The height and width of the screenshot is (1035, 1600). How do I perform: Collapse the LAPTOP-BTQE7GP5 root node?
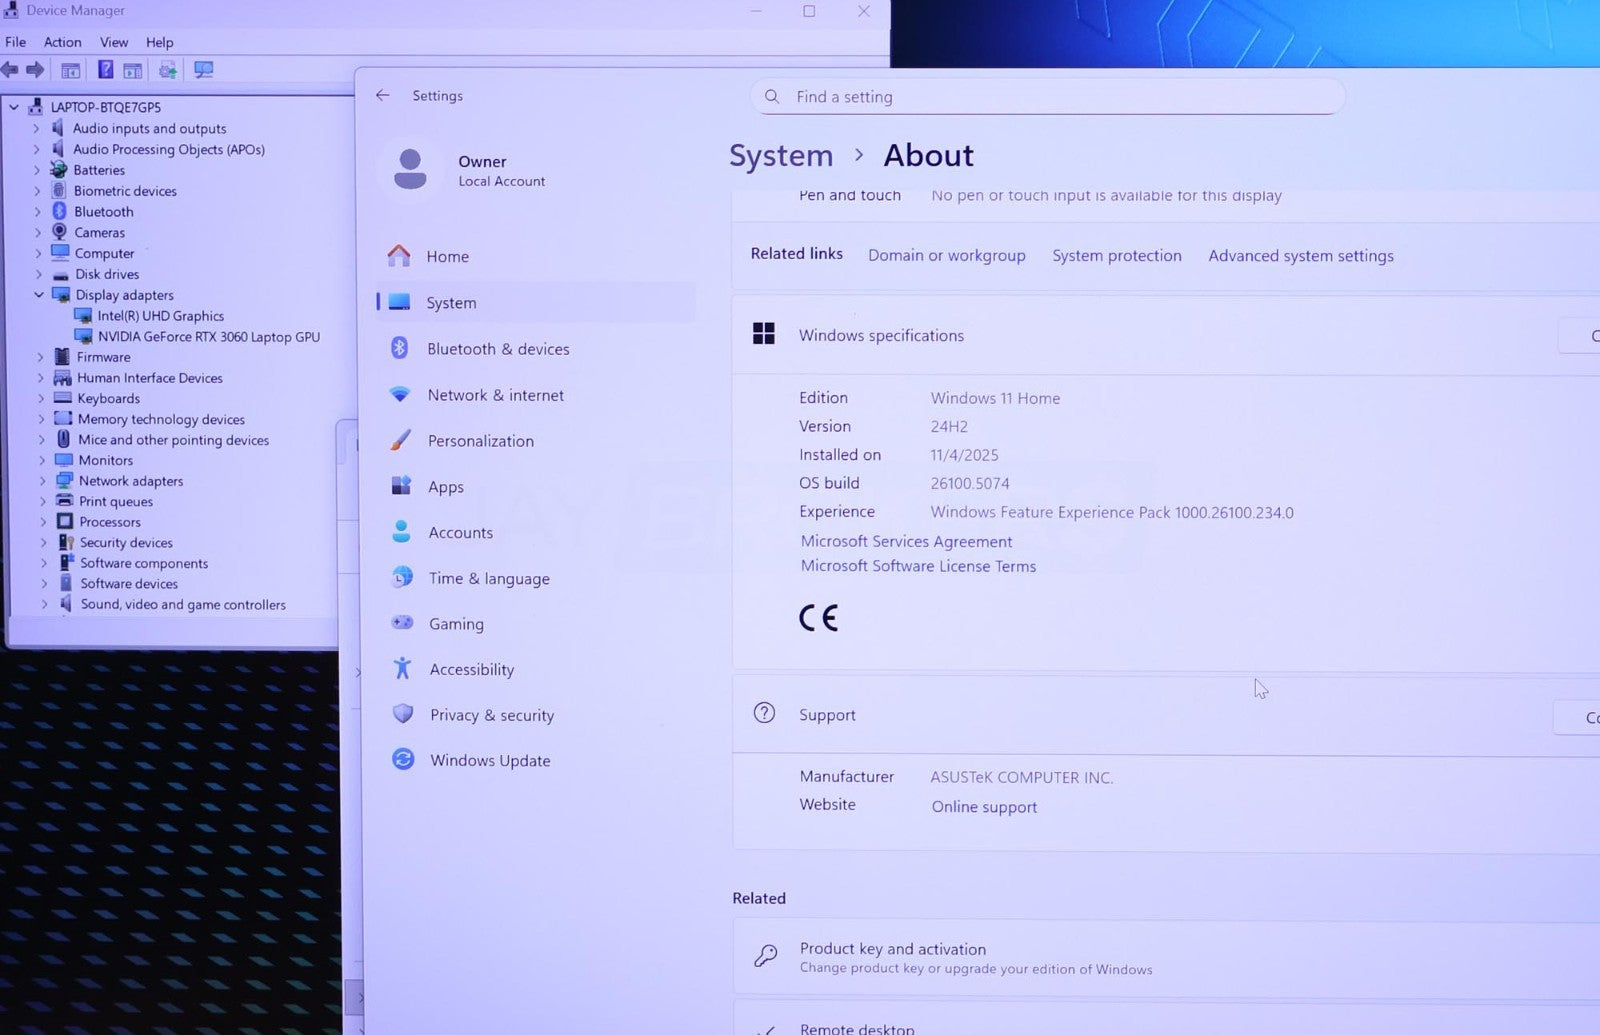(x=14, y=107)
